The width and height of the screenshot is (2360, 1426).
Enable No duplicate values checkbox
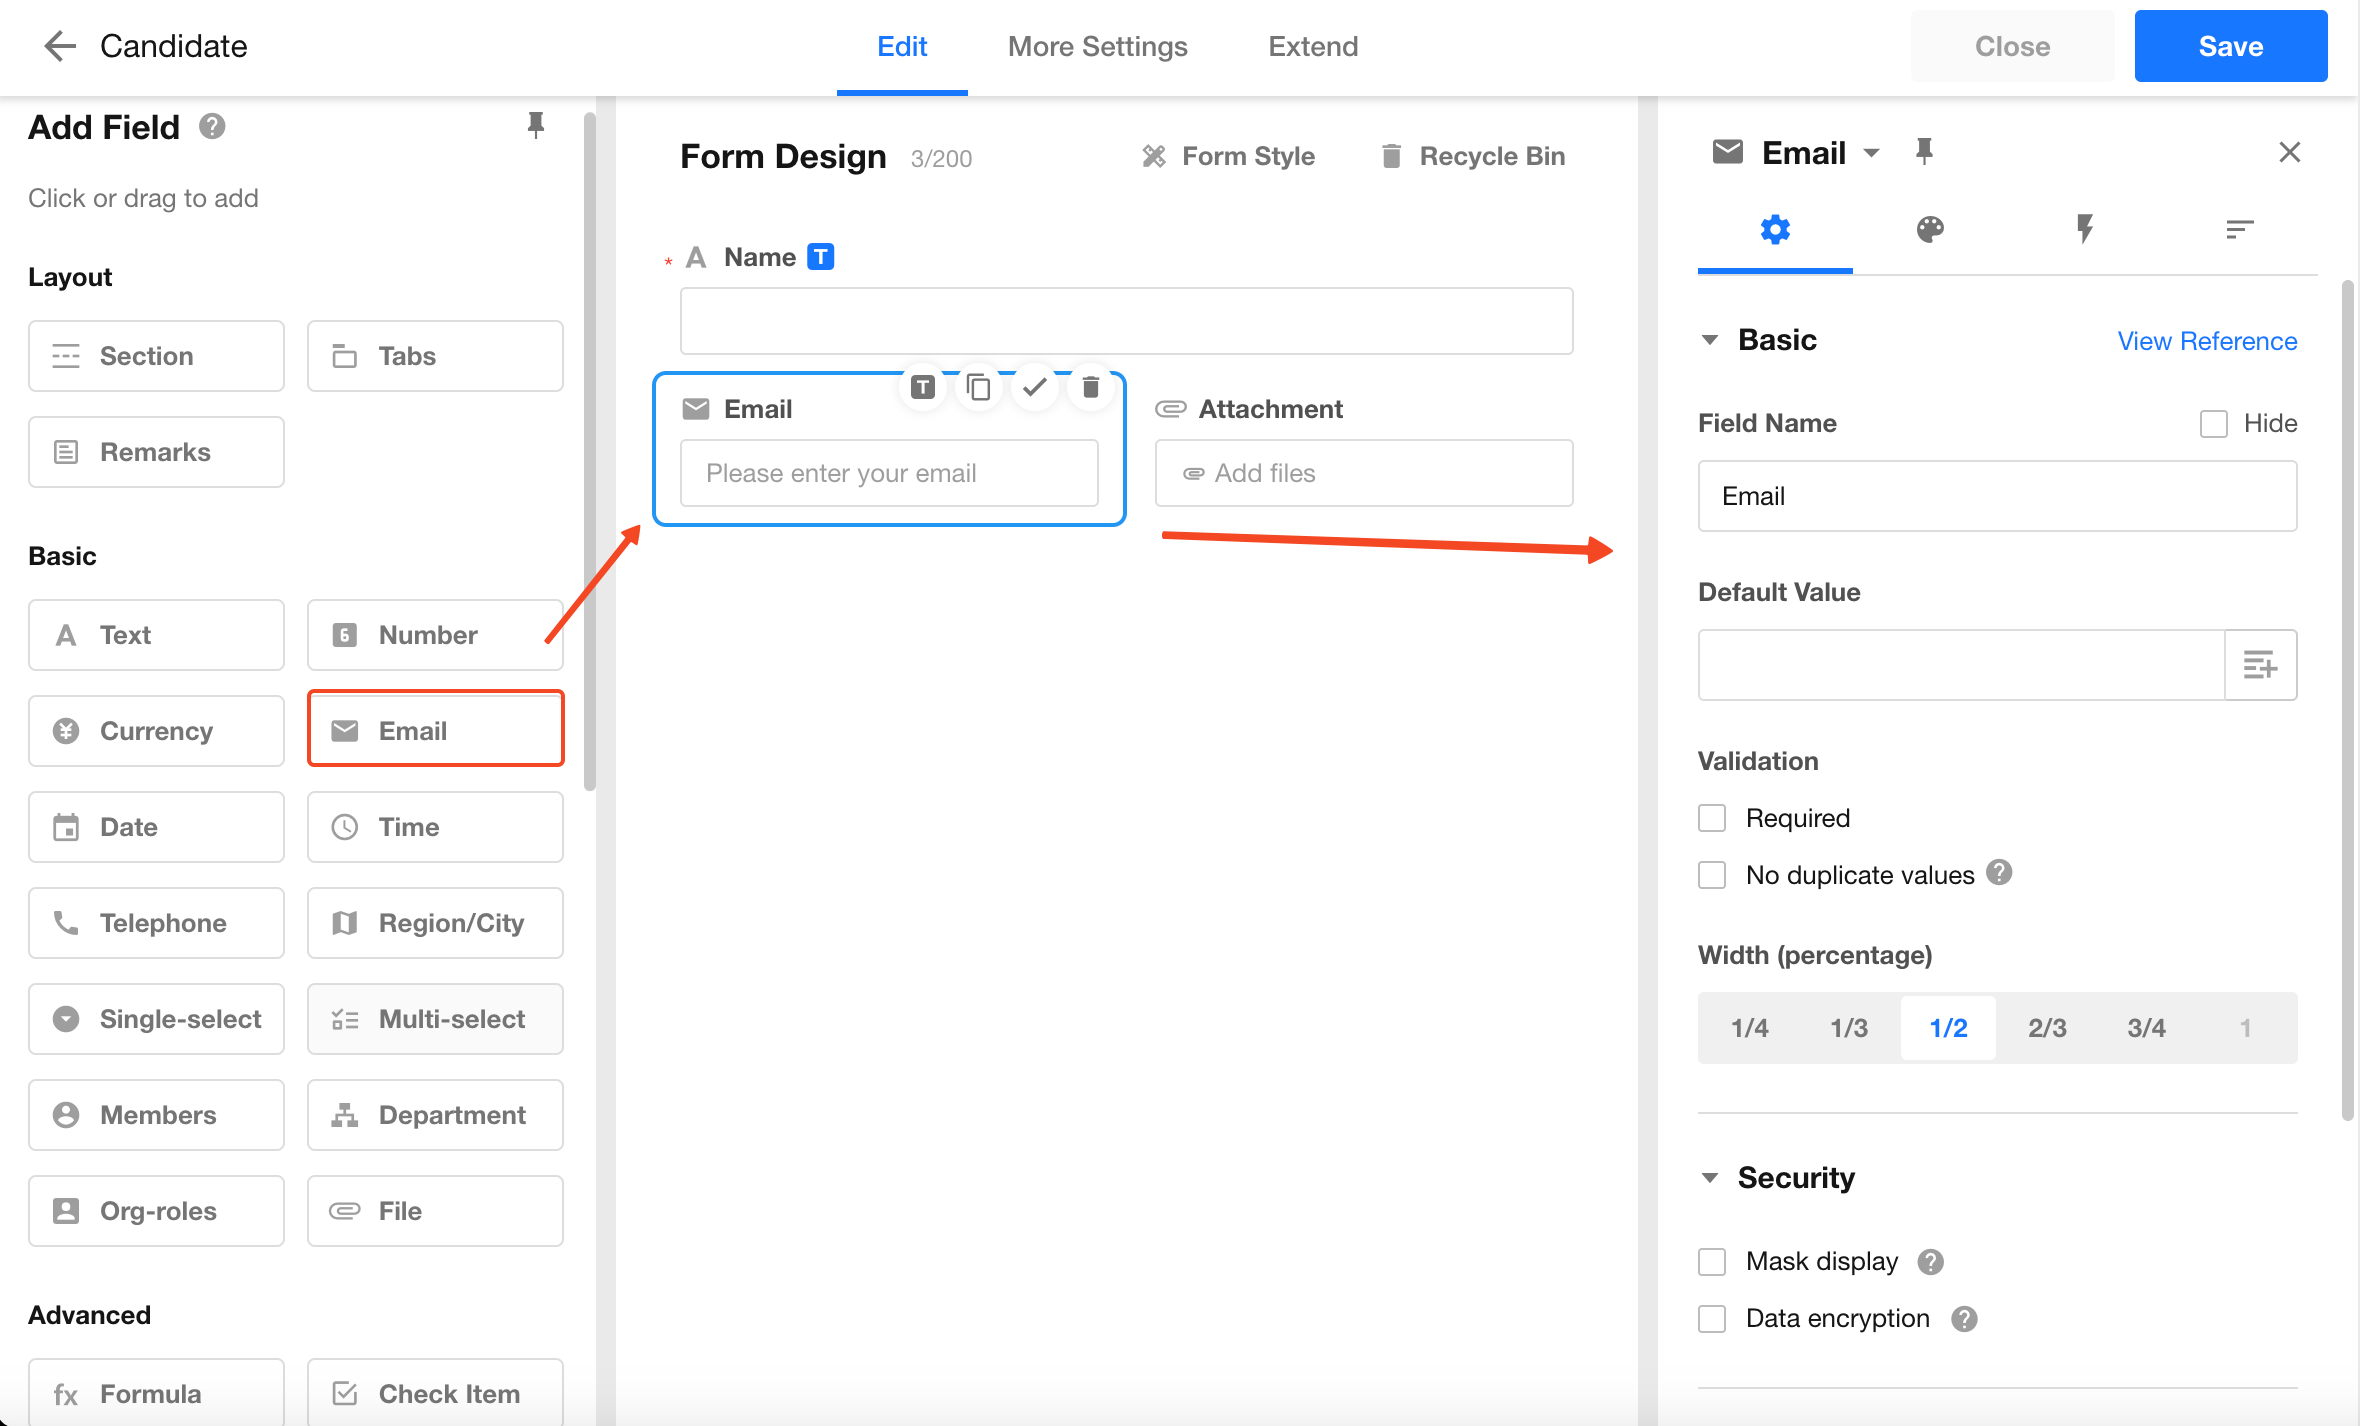tap(1712, 875)
